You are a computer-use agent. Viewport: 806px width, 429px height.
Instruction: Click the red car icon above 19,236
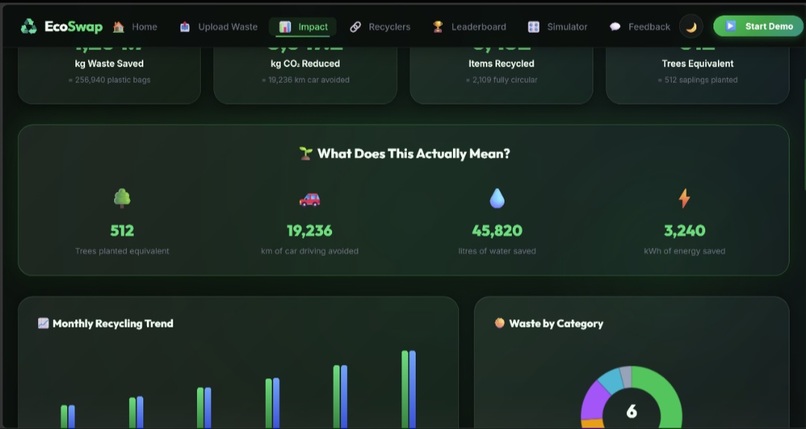point(309,199)
